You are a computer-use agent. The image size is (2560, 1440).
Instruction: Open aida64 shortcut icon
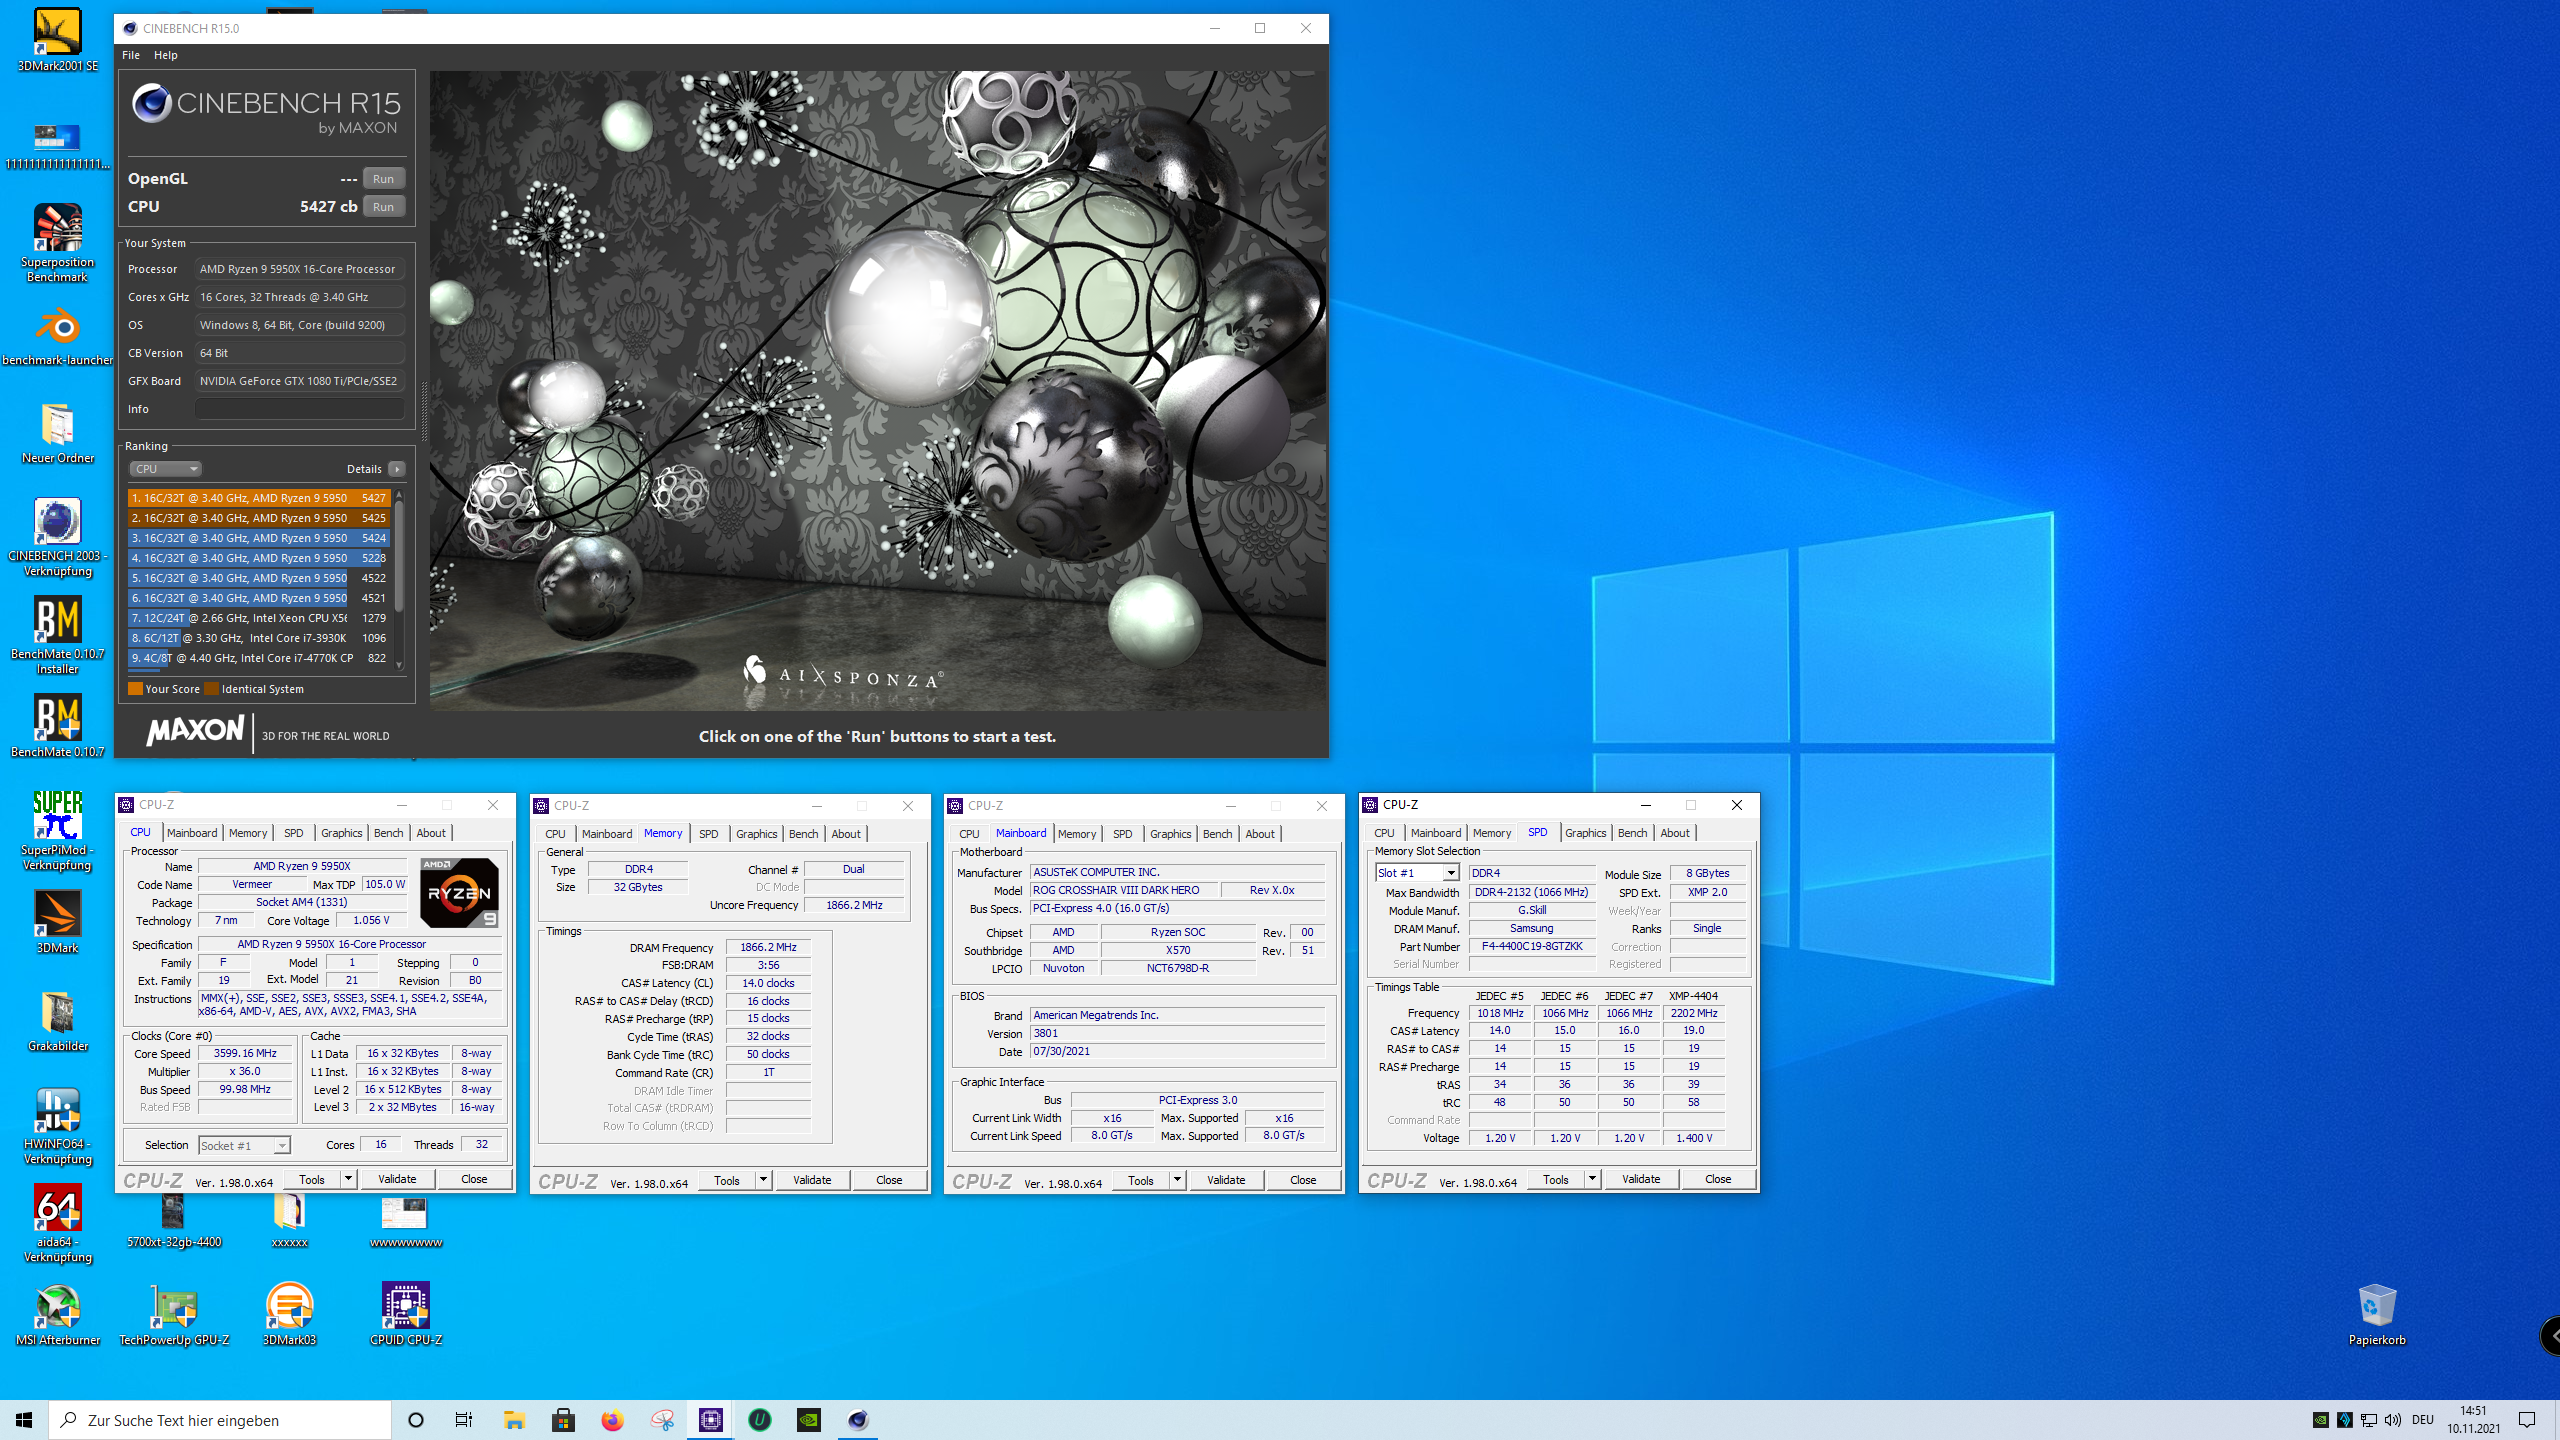(57, 1224)
